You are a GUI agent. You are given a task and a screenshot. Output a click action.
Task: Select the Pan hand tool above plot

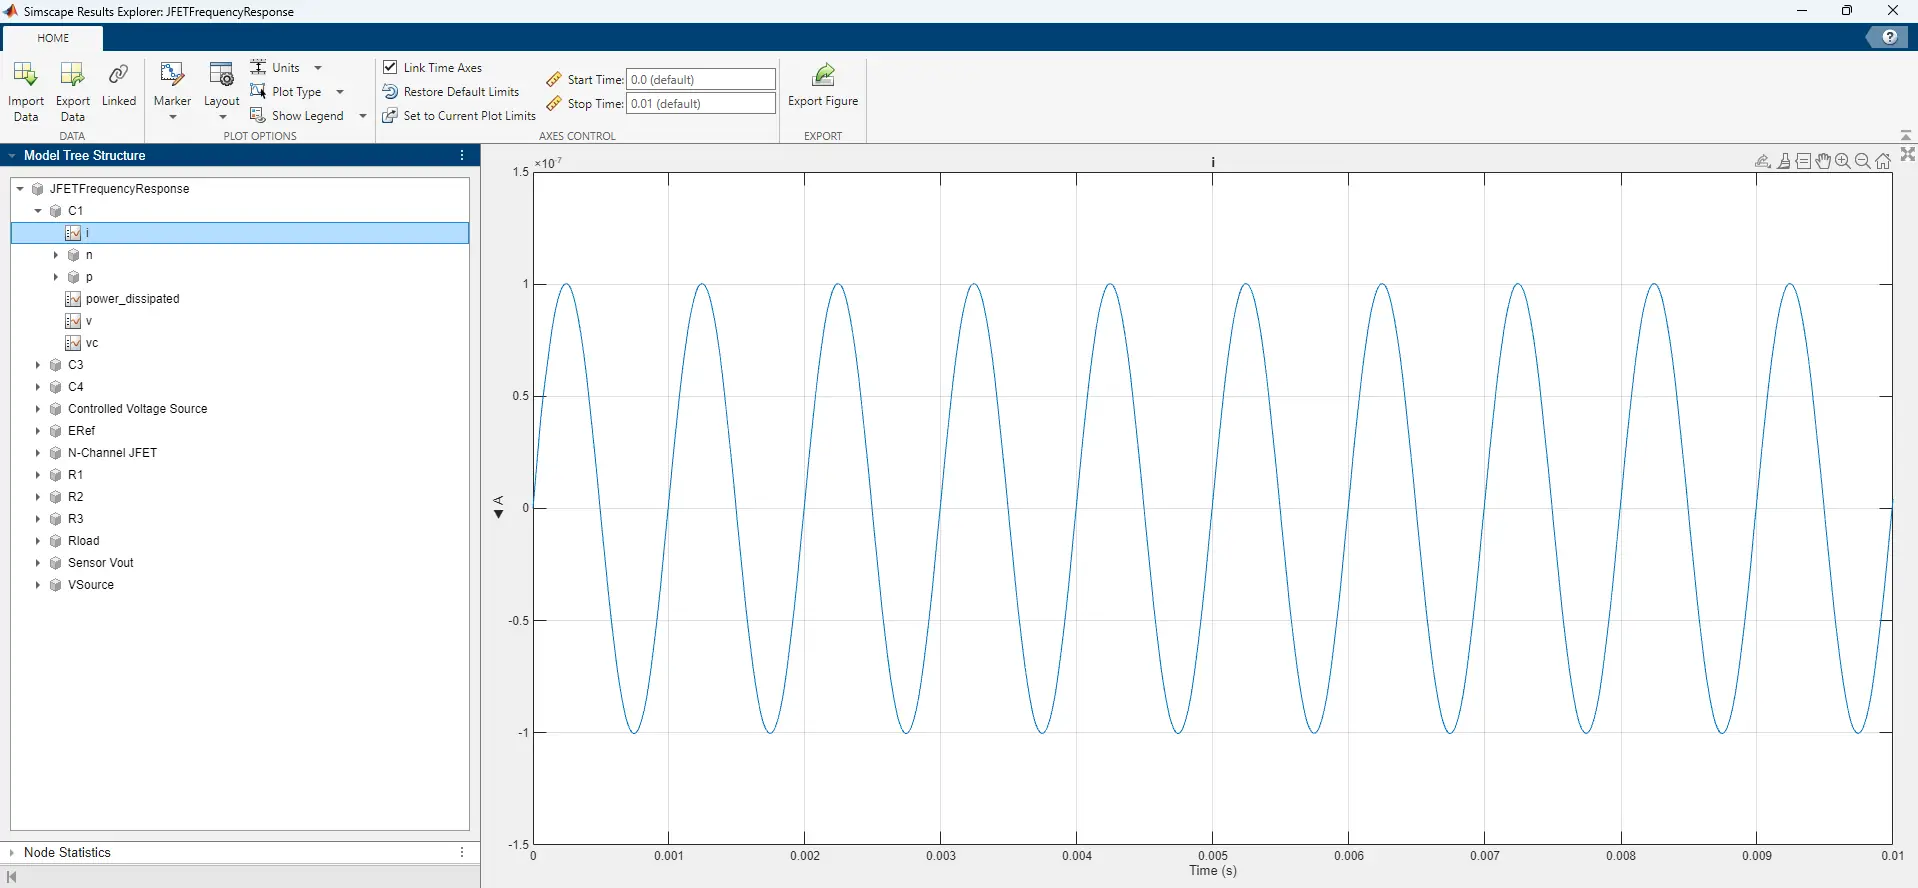point(1823,161)
